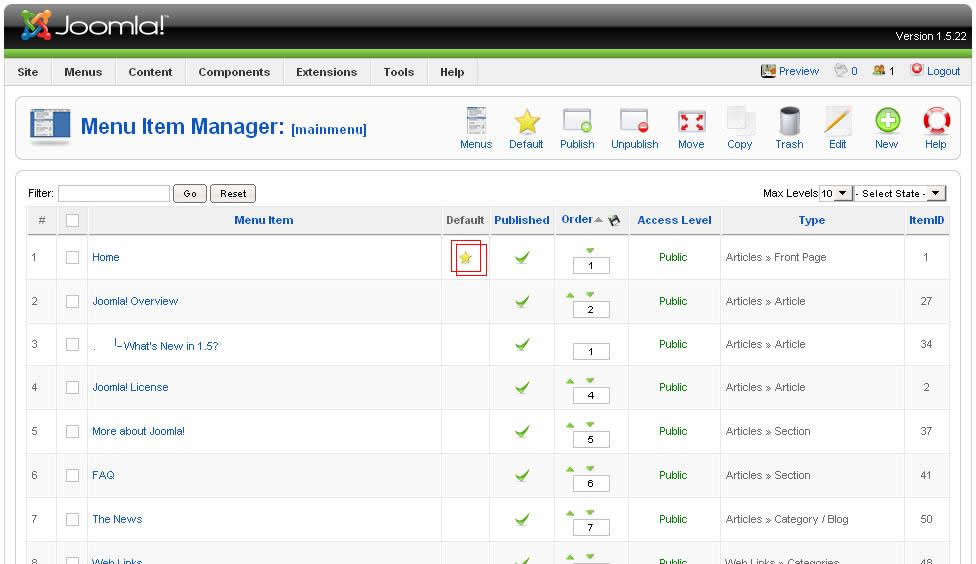Check the box for More about Joomla!

pyautogui.click(x=72, y=431)
